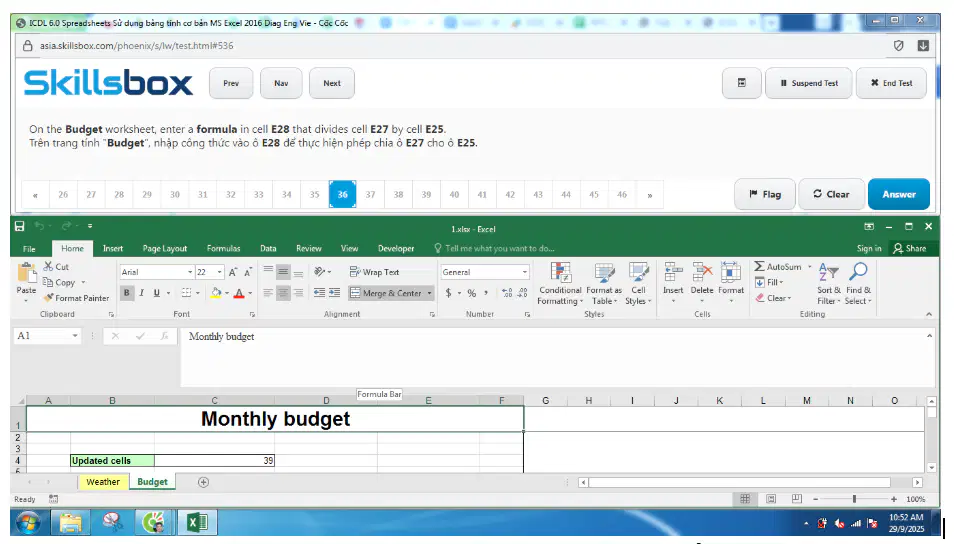Click Increase Decimal icon

pyautogui.click(x=507, y=293)
